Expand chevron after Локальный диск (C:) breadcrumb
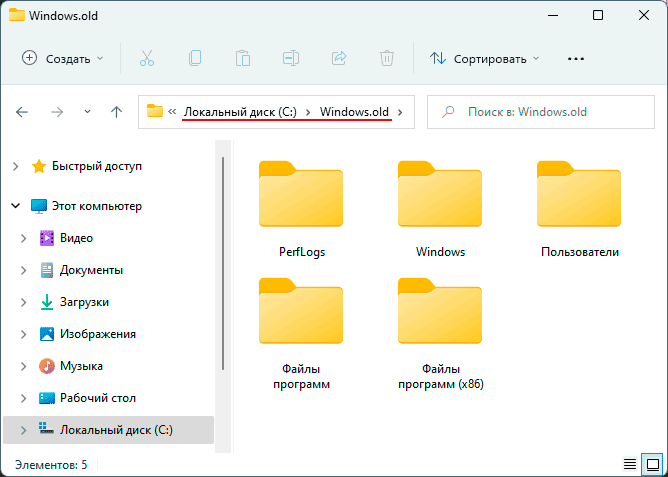The image size is (668, 477). pos(308,112)
